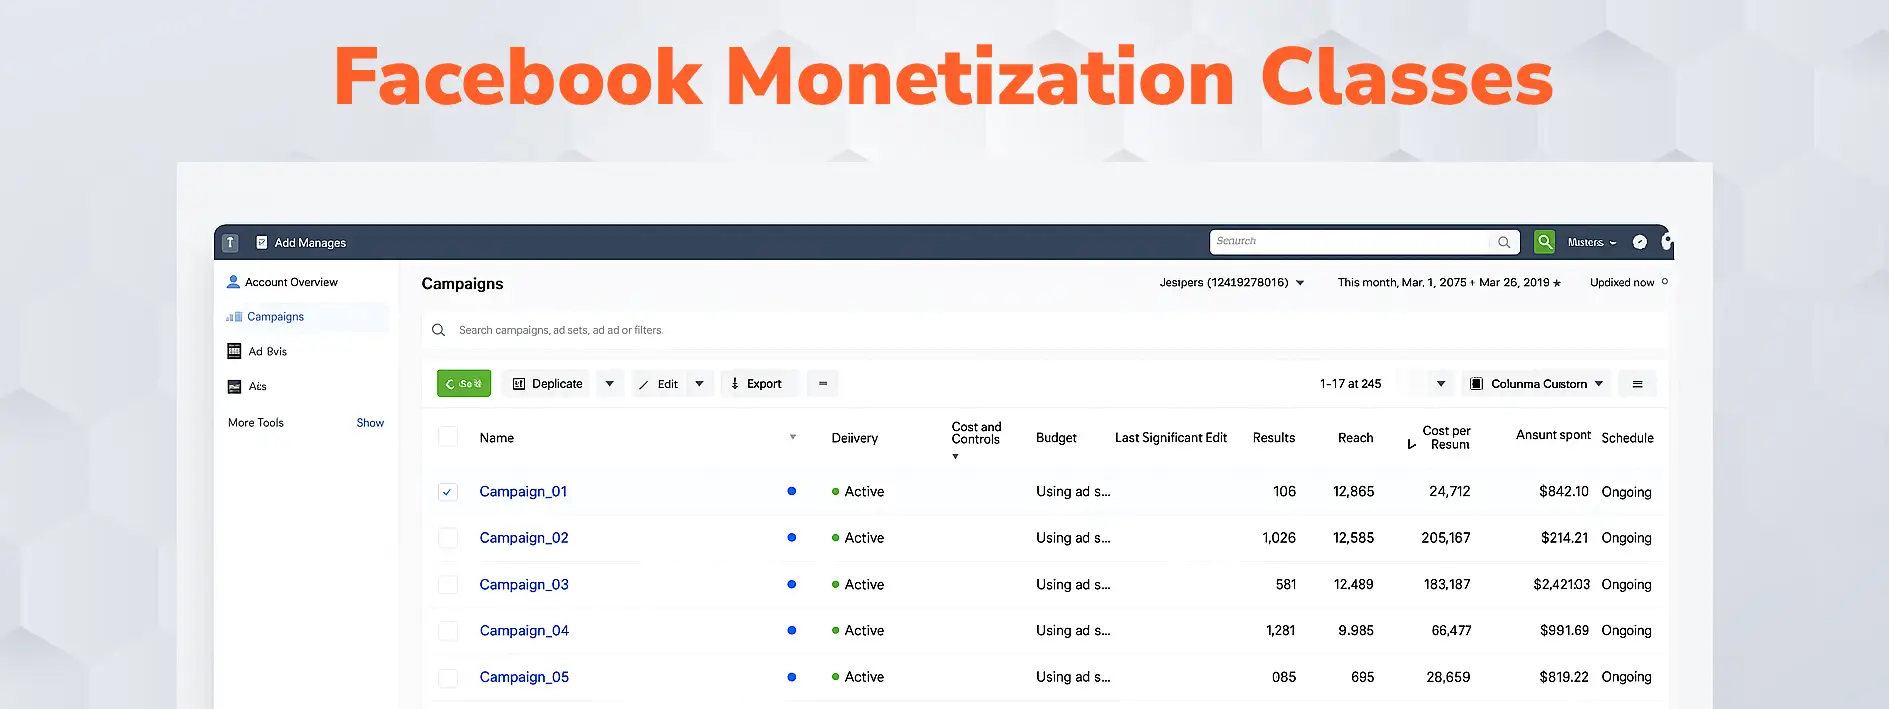Click the Last Significant Edit column header
This screenshot has width=1889, height=709.
pos(1171,438)
